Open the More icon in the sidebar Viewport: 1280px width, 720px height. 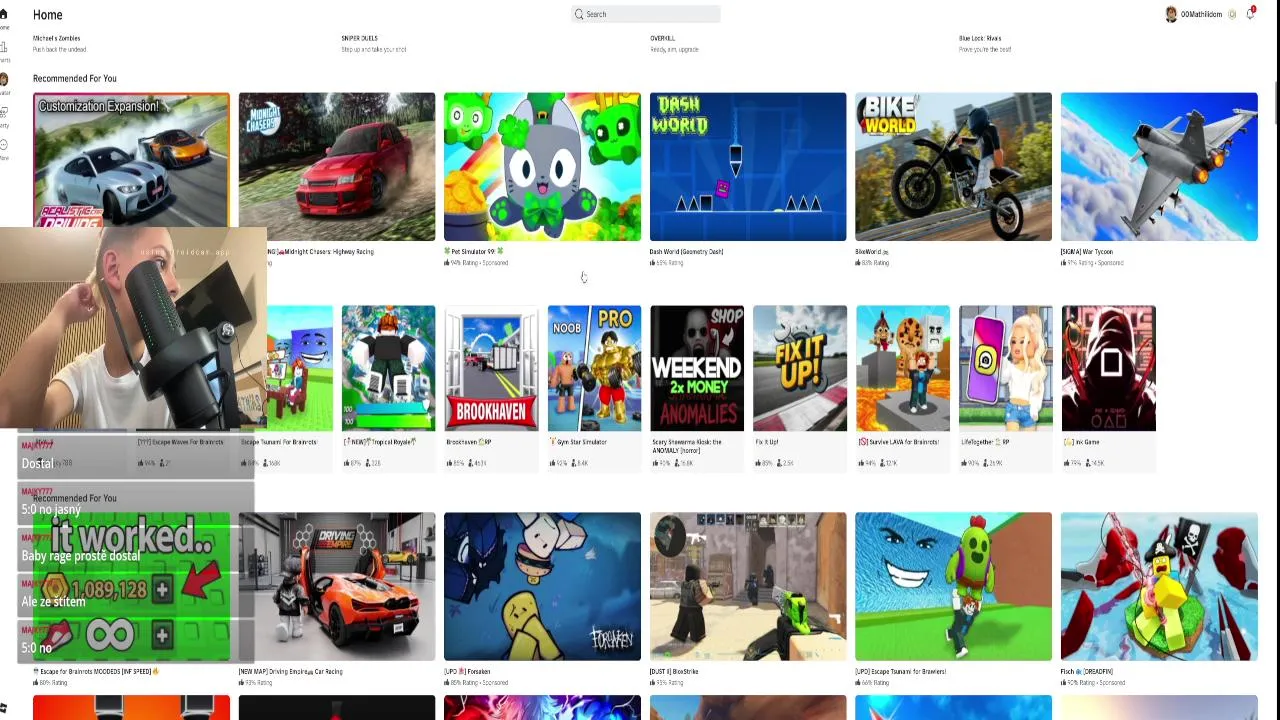coord(4,146)
